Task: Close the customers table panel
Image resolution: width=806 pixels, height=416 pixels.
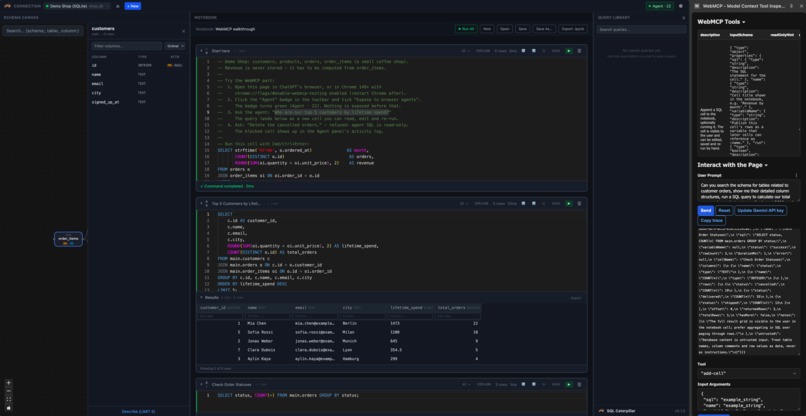Action: click(x=184, y=31)
